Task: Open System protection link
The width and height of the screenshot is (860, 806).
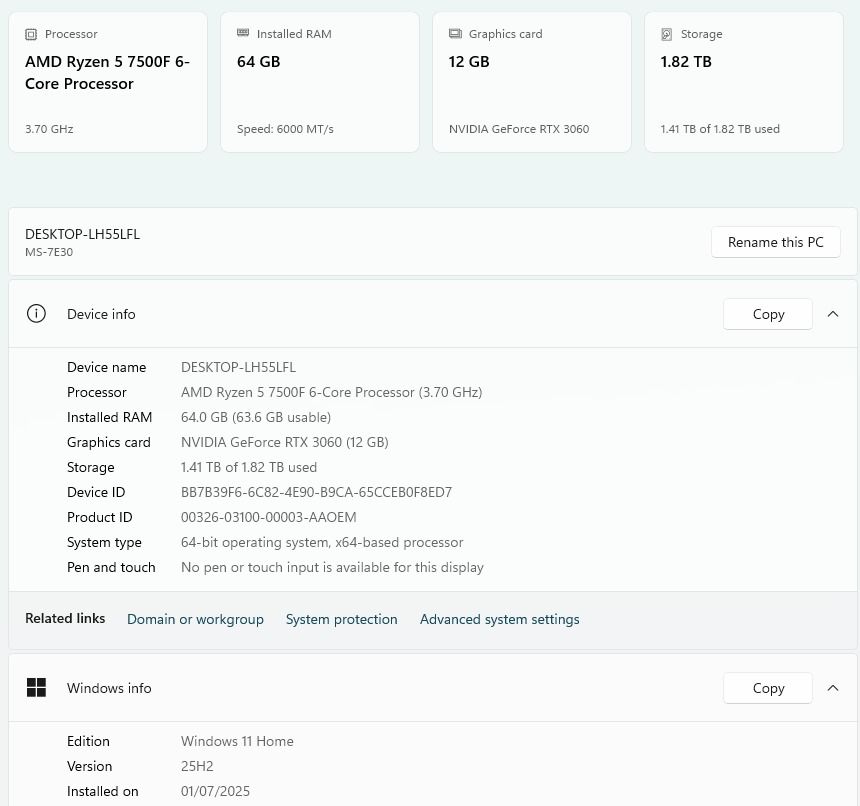Action: 342,619
